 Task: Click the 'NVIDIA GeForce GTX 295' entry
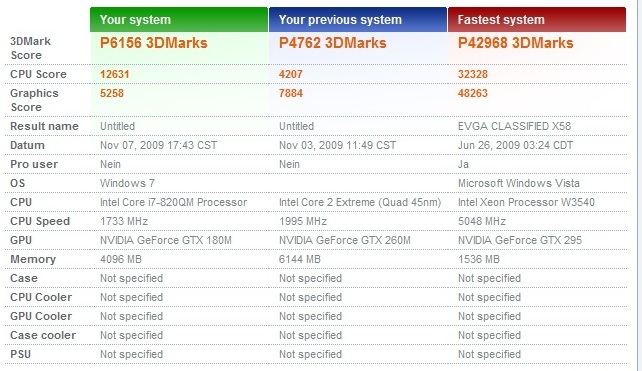click(520, 240)
